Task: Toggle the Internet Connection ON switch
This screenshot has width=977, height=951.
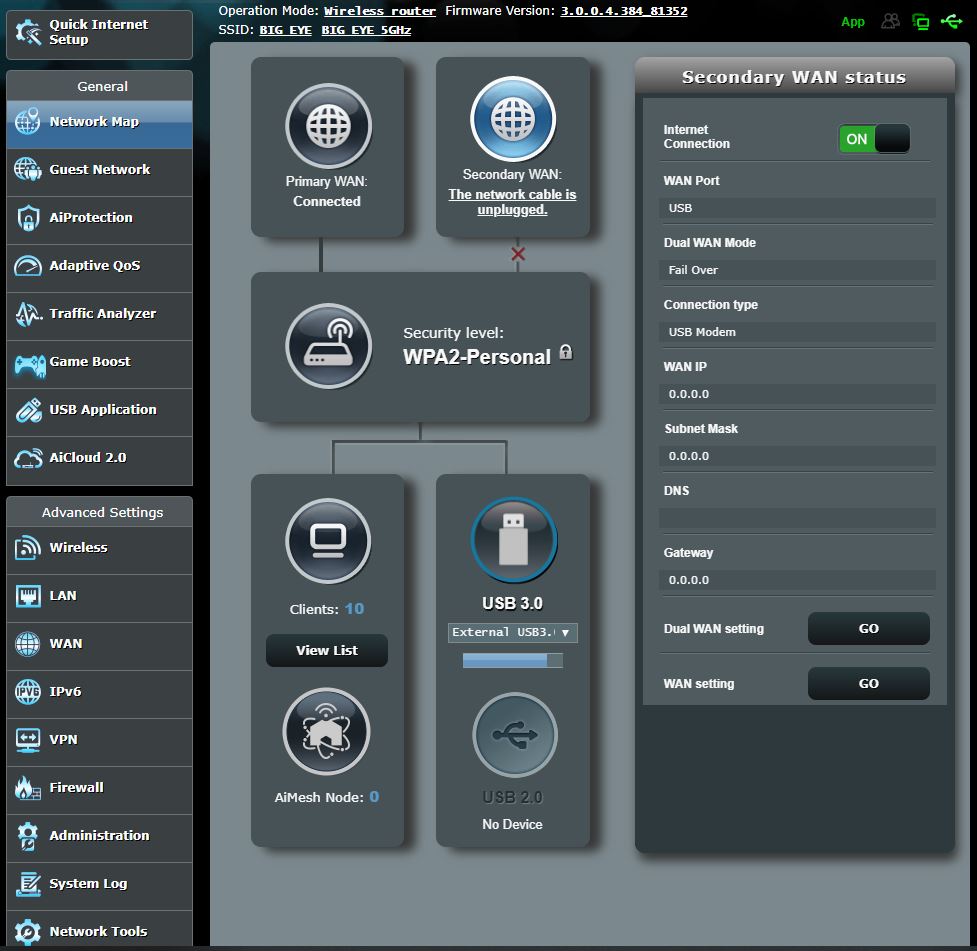Action: (x=874, y=138)
